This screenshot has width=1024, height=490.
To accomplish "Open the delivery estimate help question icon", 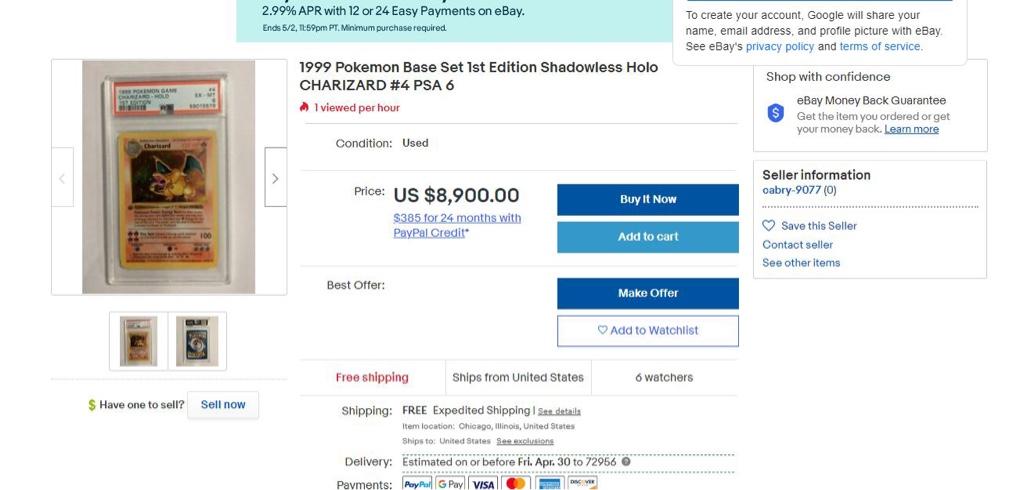I will pyautogui.click(x=626, y=462).
